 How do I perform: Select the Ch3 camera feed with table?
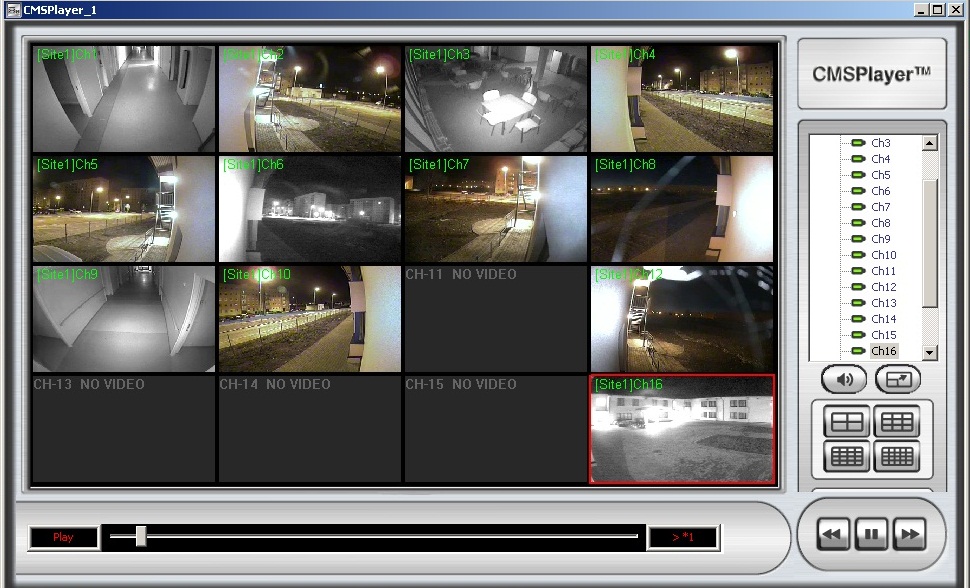[496, 99]
